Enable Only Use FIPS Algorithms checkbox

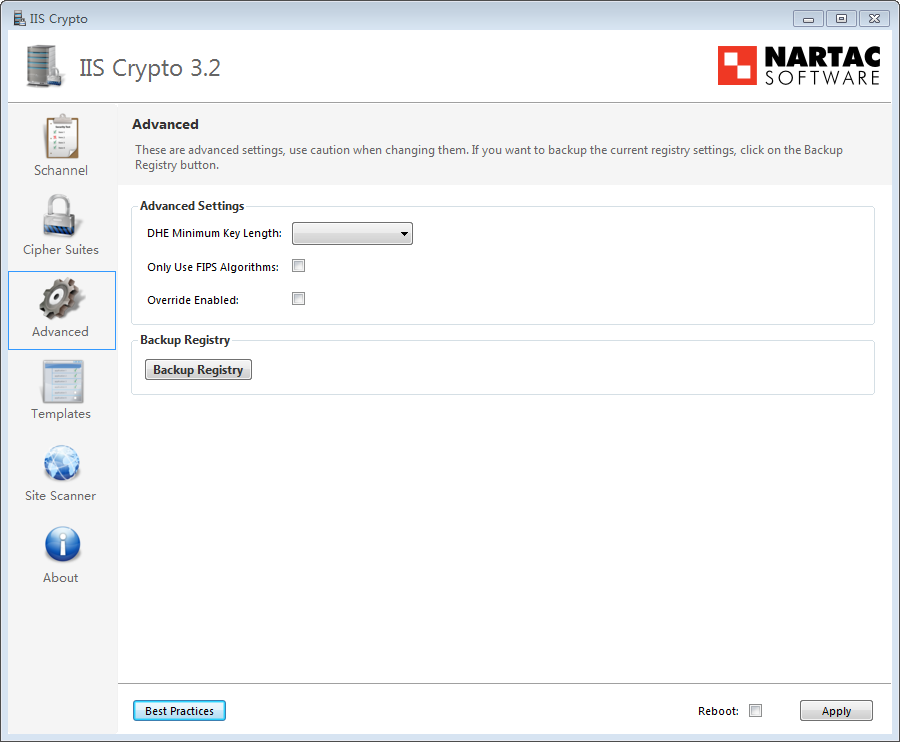pos(298,266)
